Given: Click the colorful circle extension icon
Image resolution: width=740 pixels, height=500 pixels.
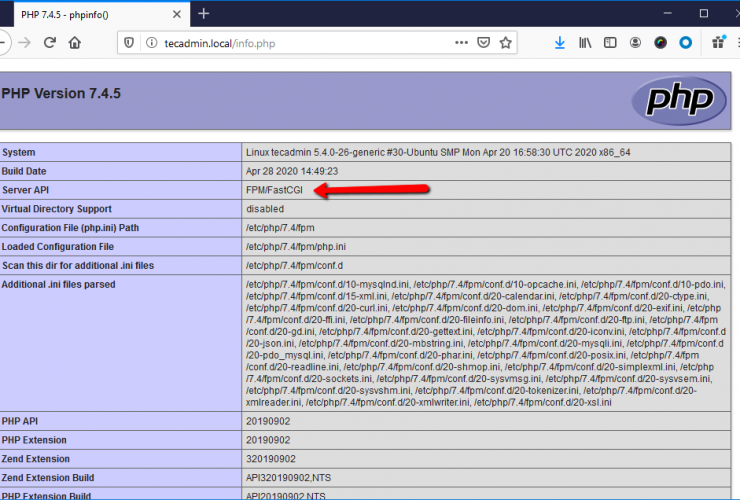Looking at the screenshot, I should tap(660, 43).
